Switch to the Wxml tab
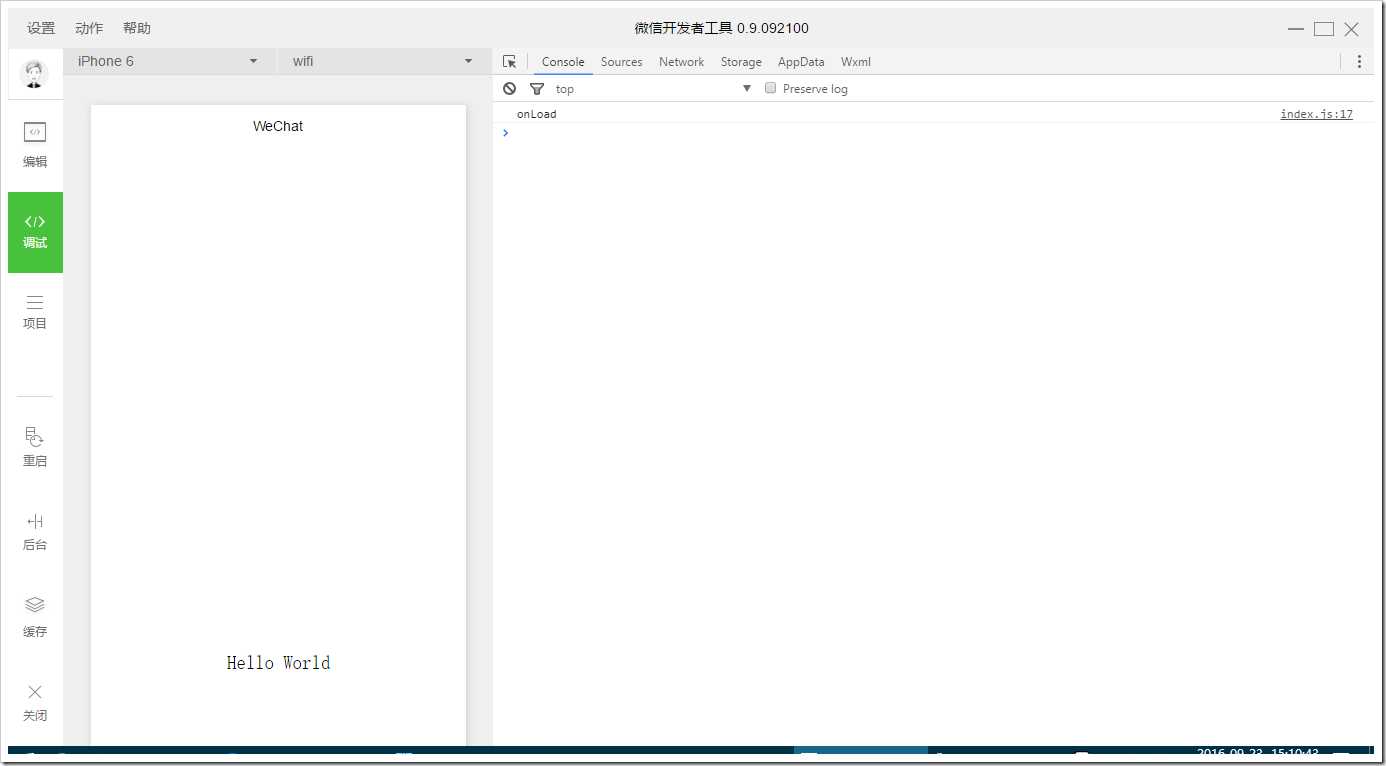This screenshot has height=766, width=1386. 856,61
